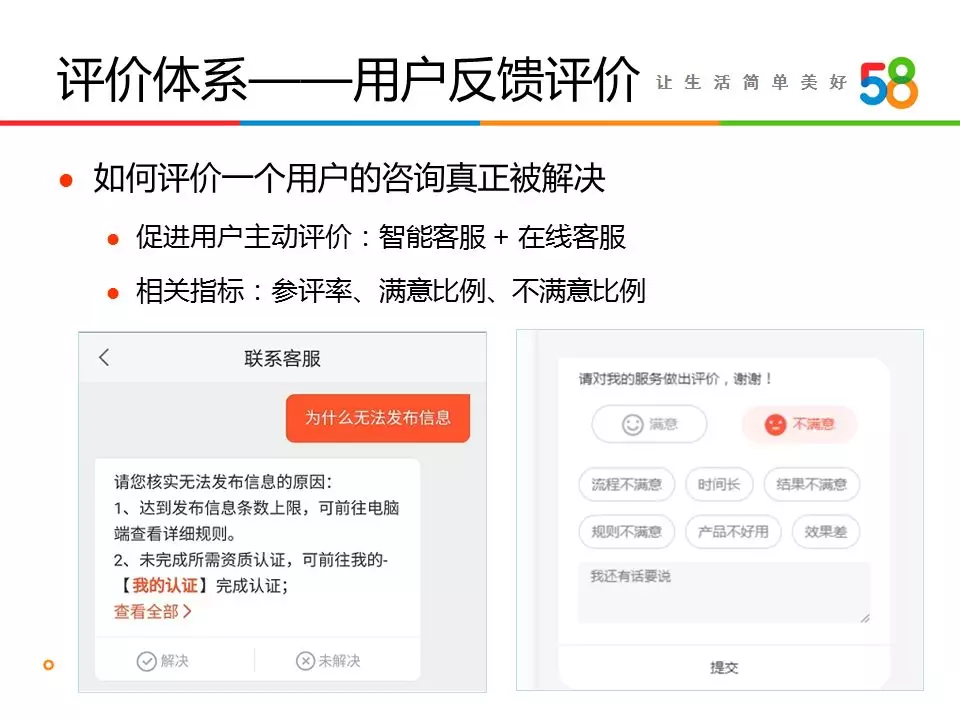Click the 我还有话要说 text box
The height and width of the screenshot is (720, 960).
pyautogui.click(x=724, y=593)
